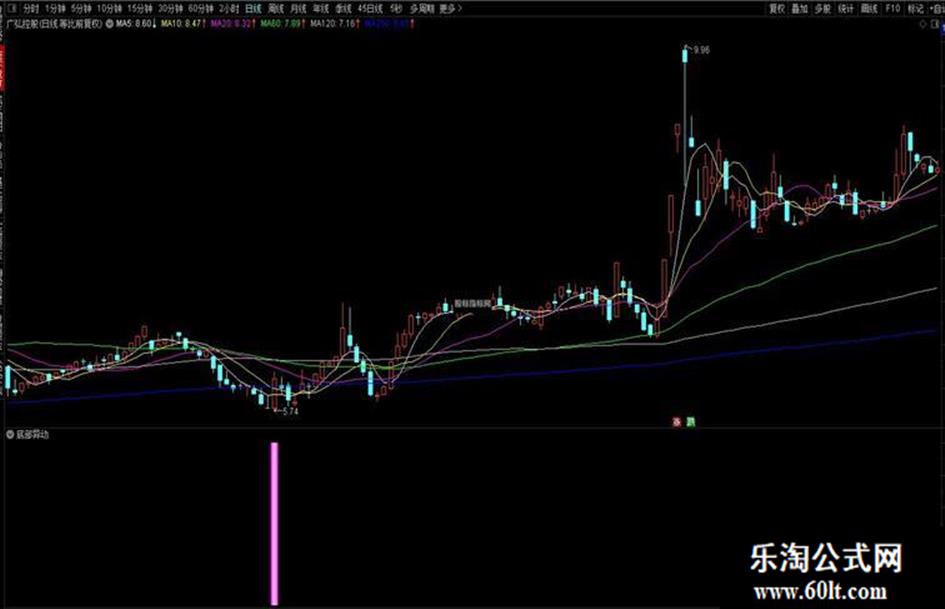Click the green MA60 value label
The height and width of the screenshot is (609, 945).
283,24
